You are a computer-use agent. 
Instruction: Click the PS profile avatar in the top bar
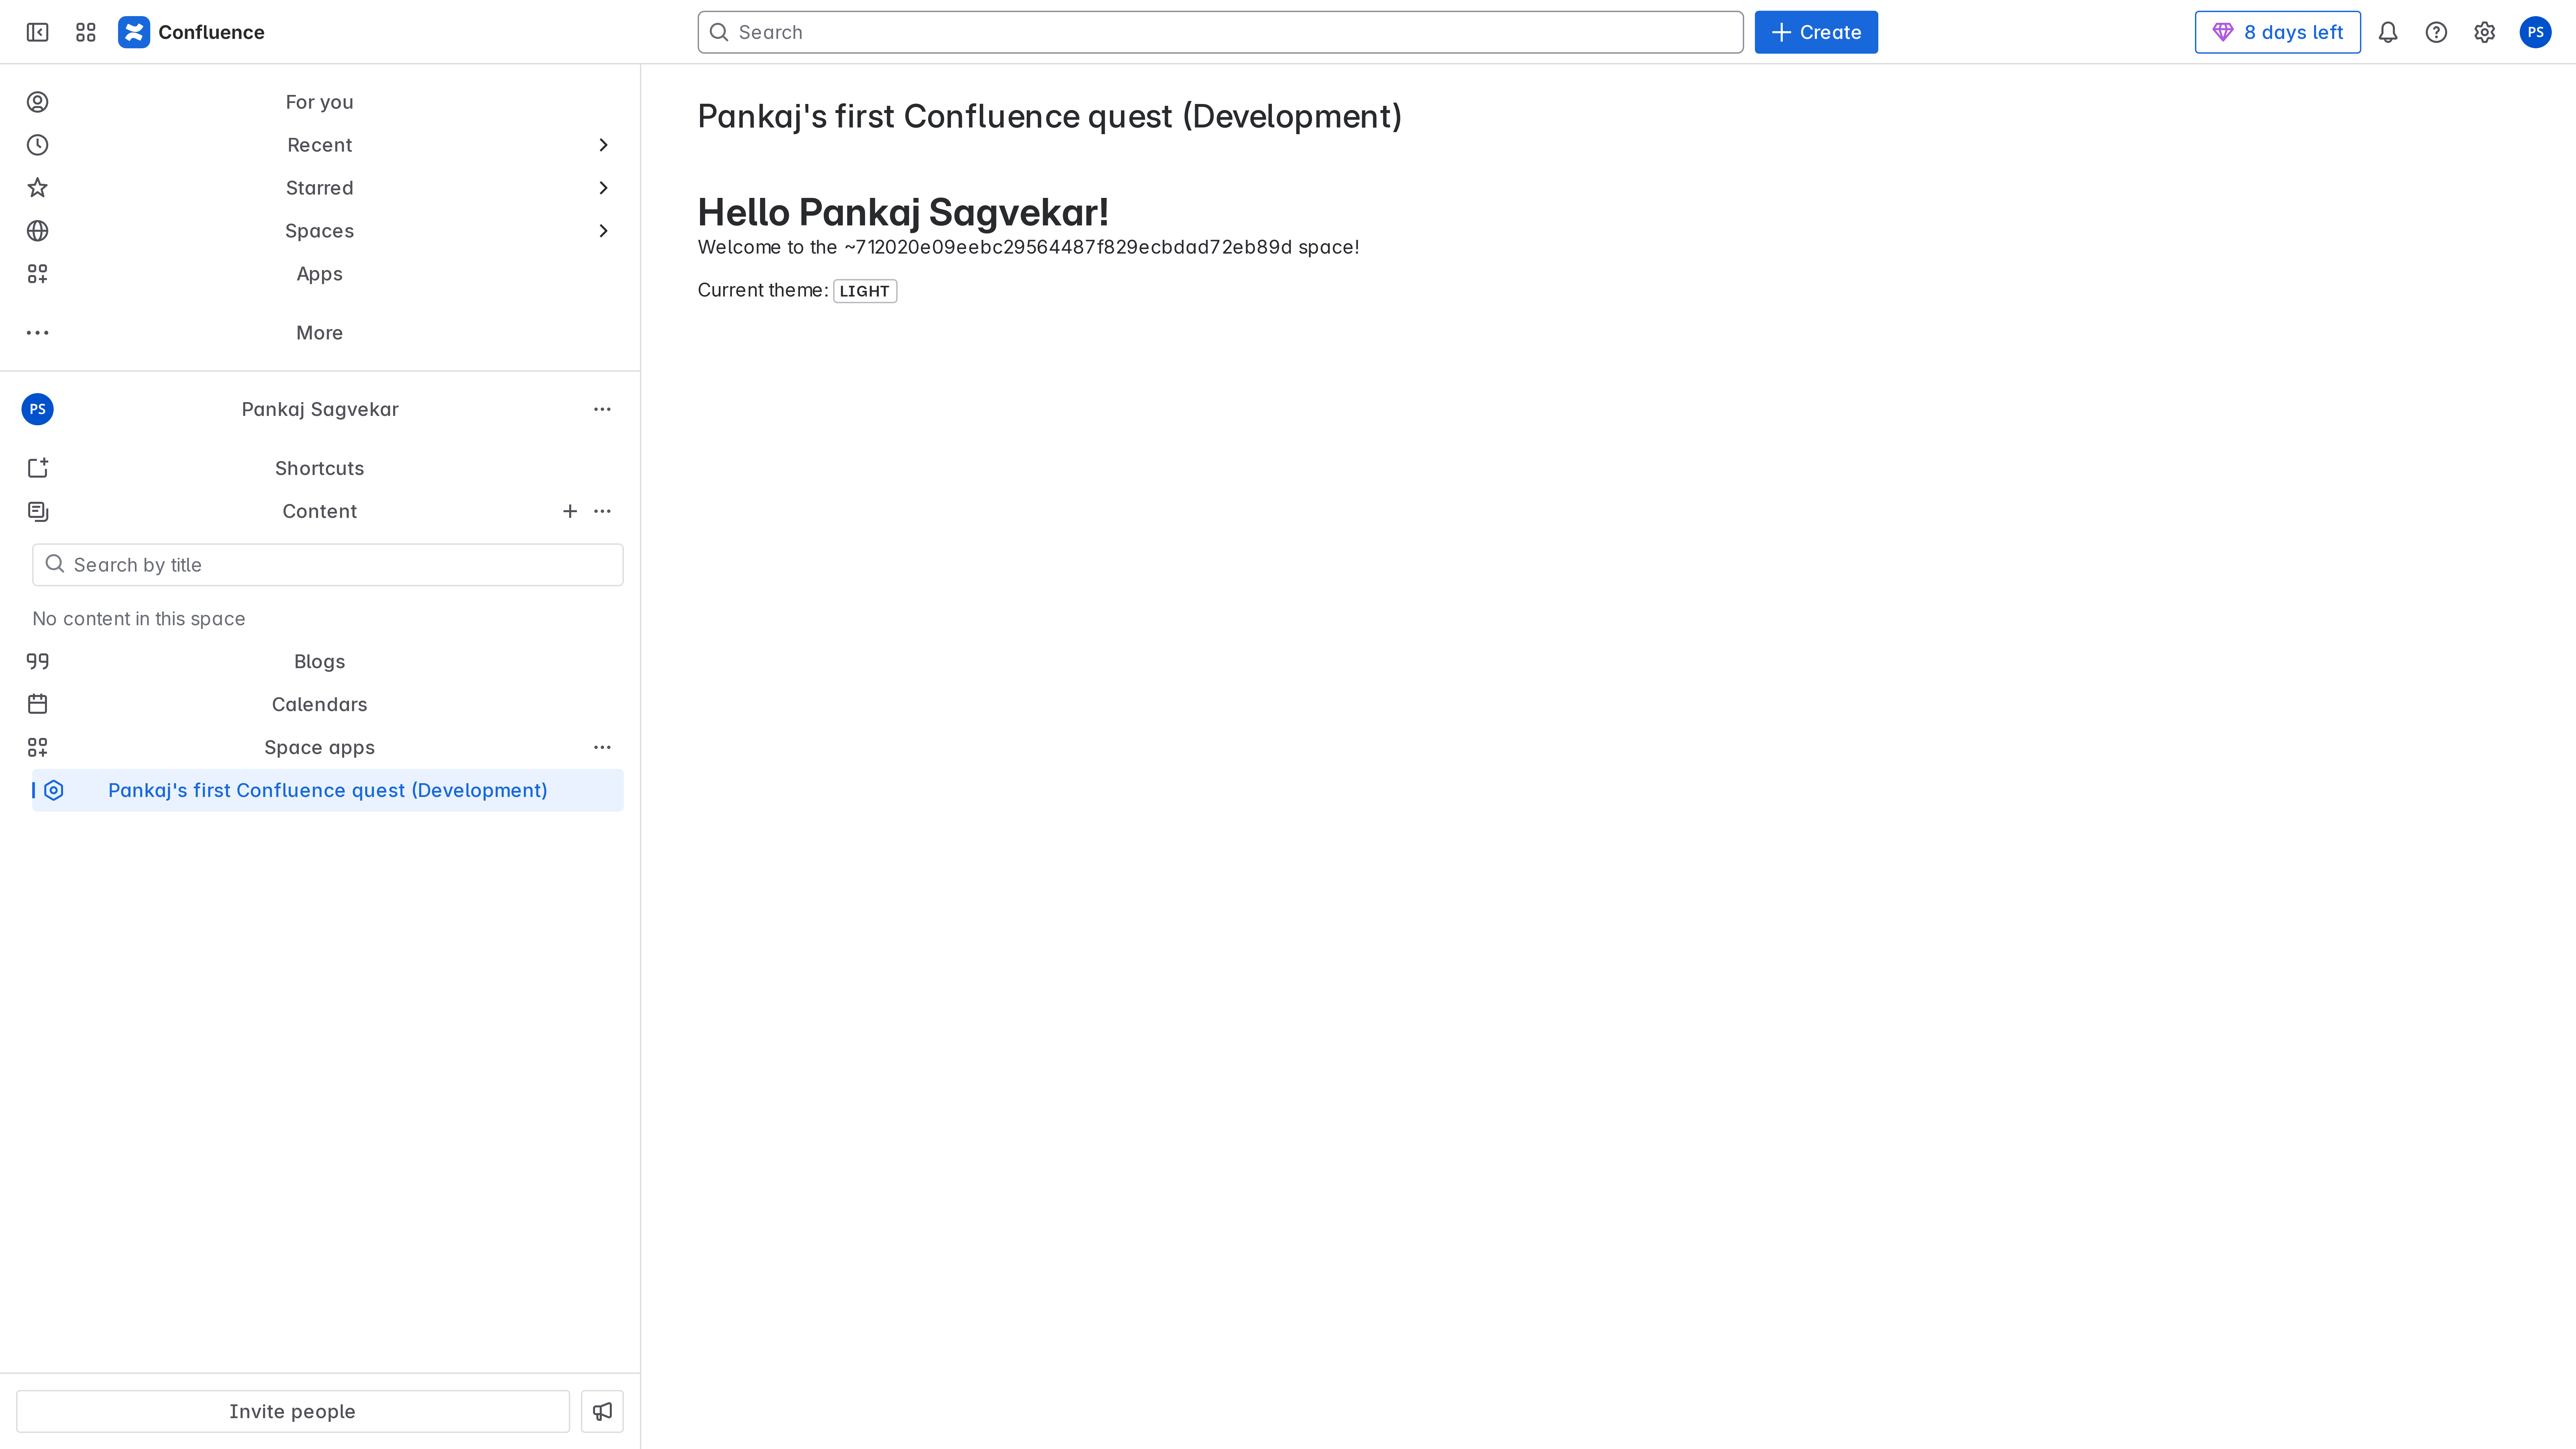click(2535, 32)
